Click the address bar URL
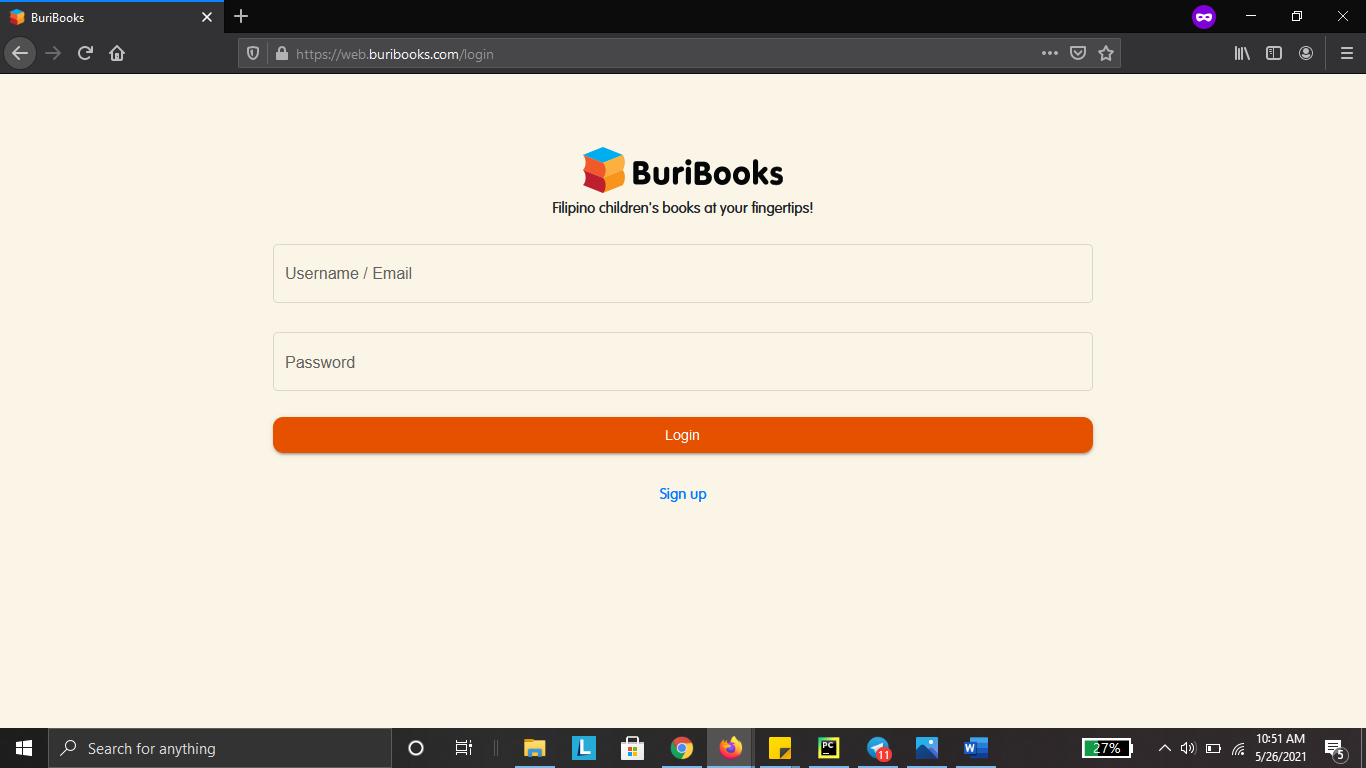This screenshot has height=768, width=1366. click(x=395, y=54)
